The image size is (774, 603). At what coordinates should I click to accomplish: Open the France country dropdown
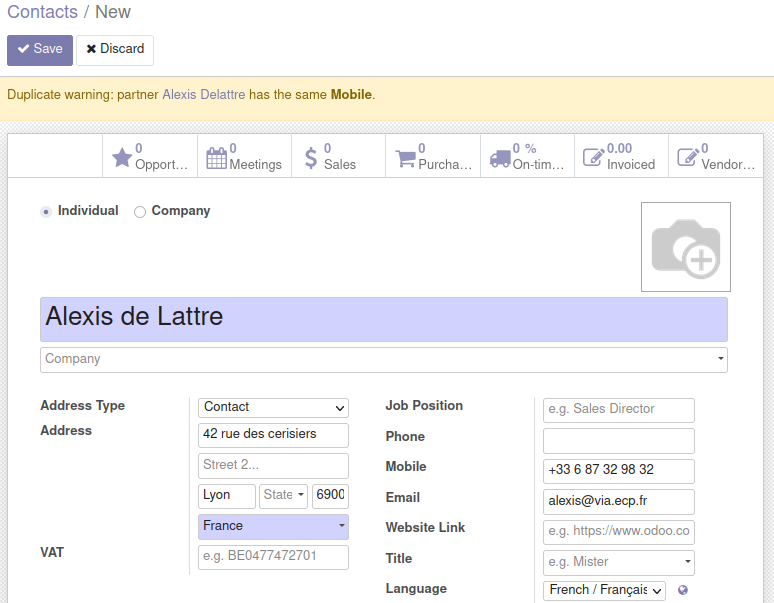coord(273,527)
